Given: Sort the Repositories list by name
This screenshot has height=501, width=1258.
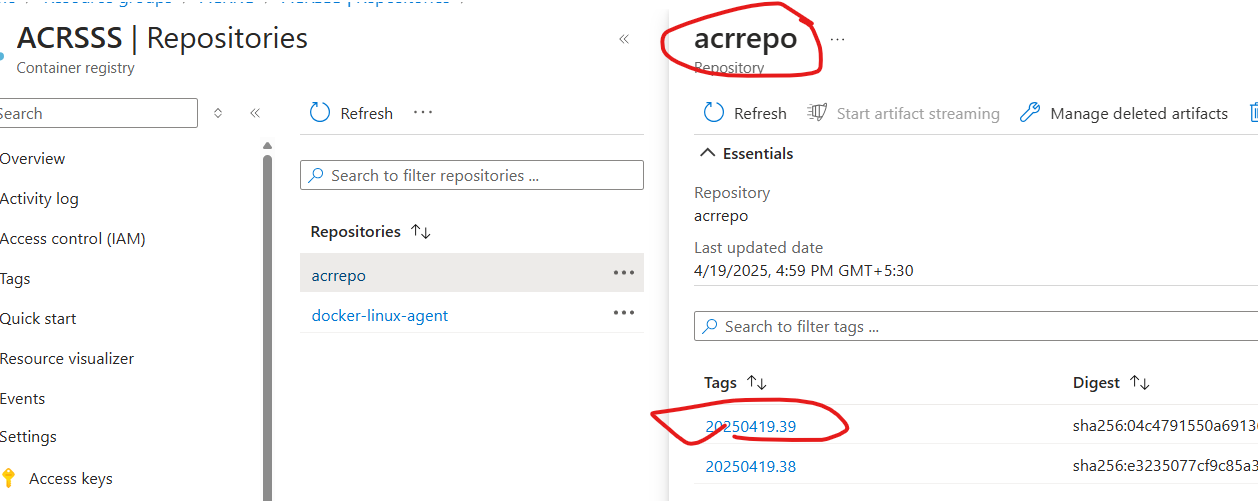Looking at the screenshot, I should click(x=421, y=231).
